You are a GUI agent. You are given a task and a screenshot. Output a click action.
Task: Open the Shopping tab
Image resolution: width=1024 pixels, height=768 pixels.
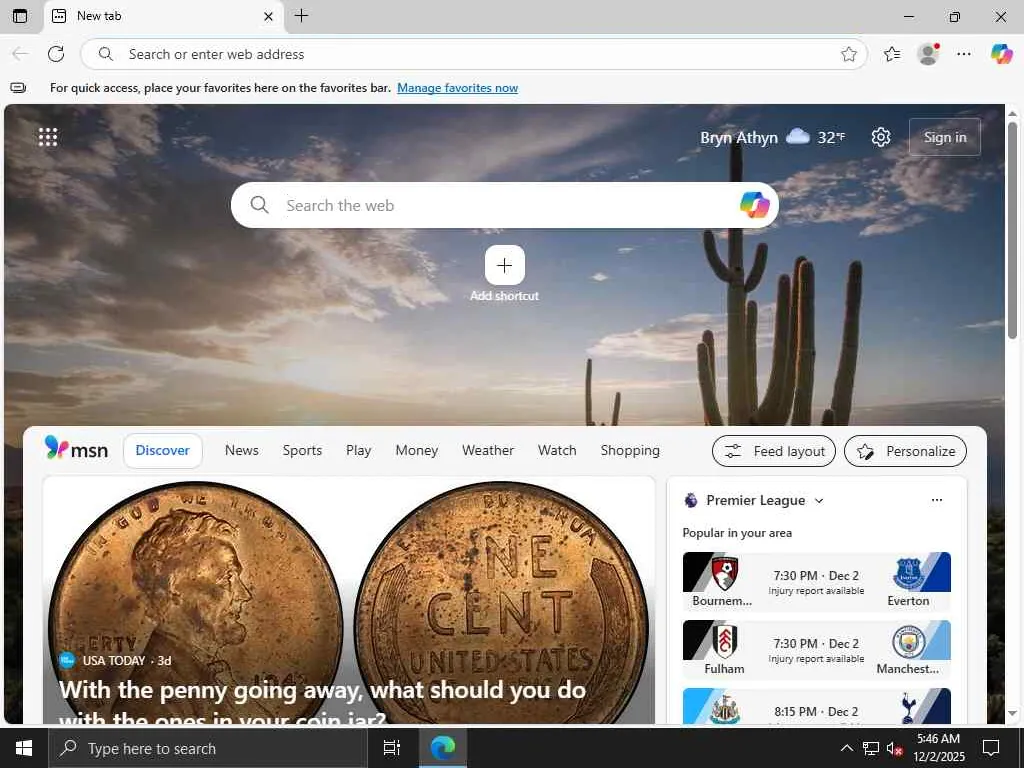click(x=630, y=451)
